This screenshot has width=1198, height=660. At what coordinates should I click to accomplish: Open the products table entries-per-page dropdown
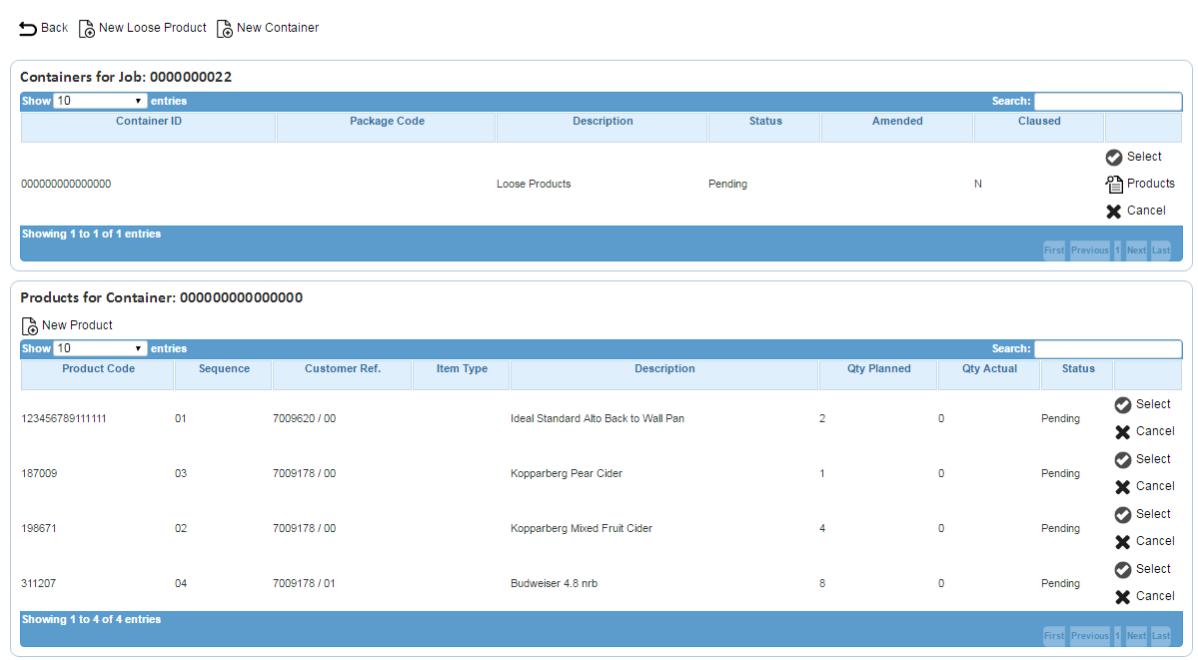tap(100, 348)
